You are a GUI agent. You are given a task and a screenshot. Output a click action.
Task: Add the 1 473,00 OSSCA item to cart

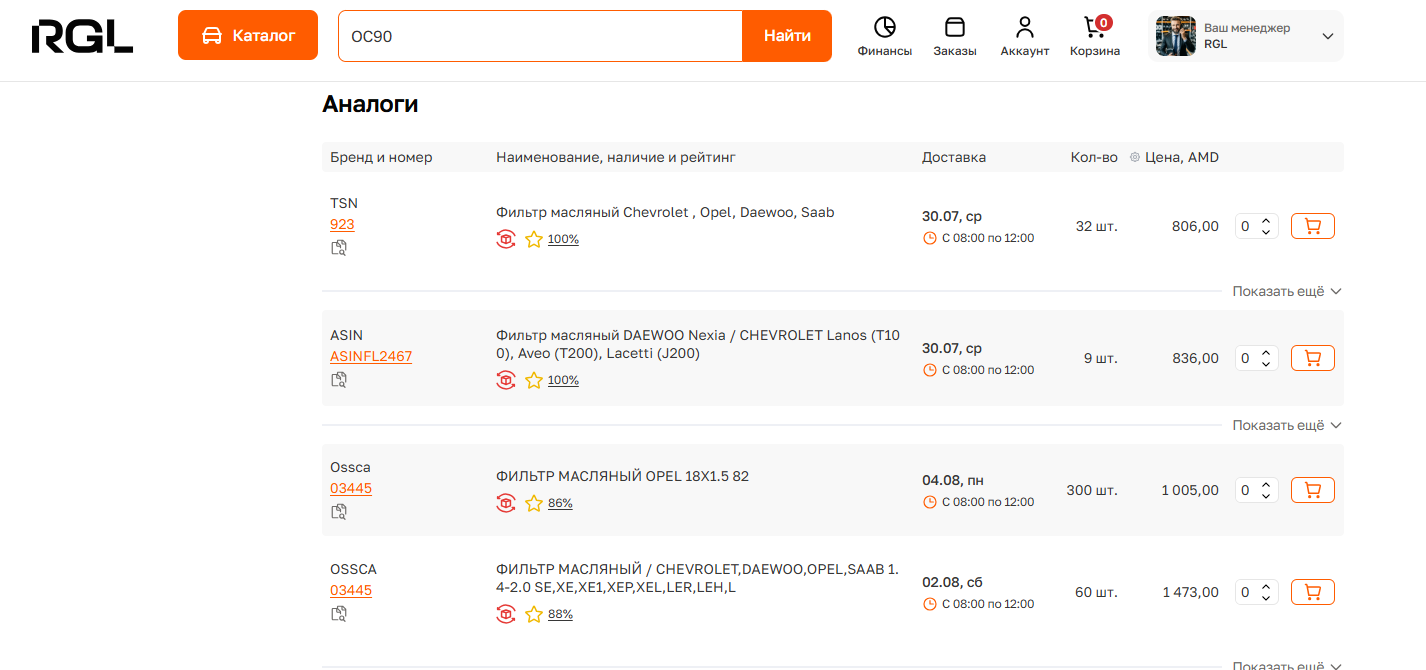(1313, 592)
